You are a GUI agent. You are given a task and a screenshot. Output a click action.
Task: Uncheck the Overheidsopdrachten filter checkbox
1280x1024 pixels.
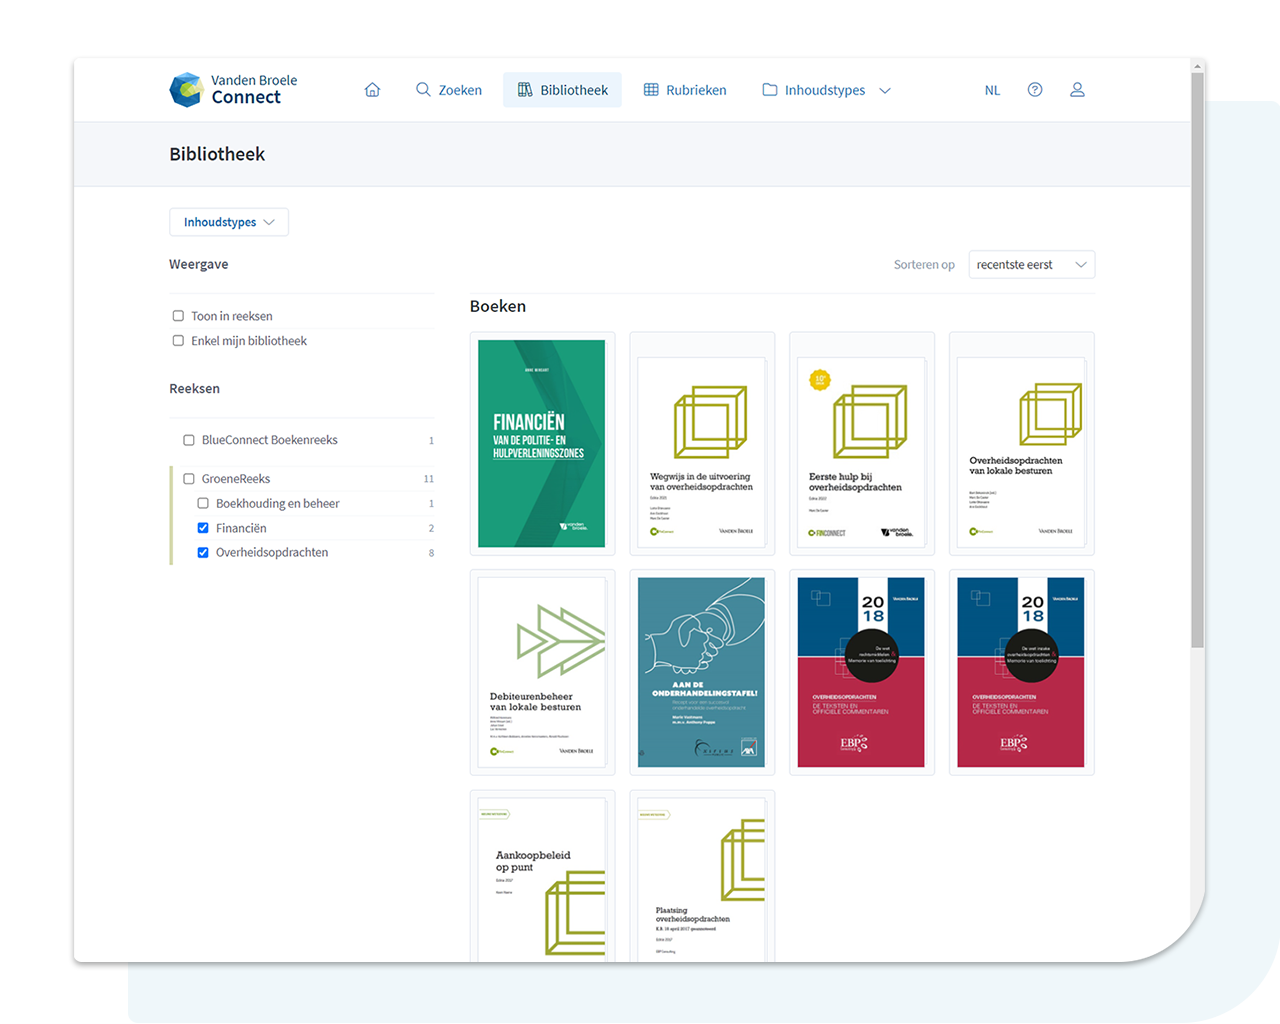click(x=203, y=553)
